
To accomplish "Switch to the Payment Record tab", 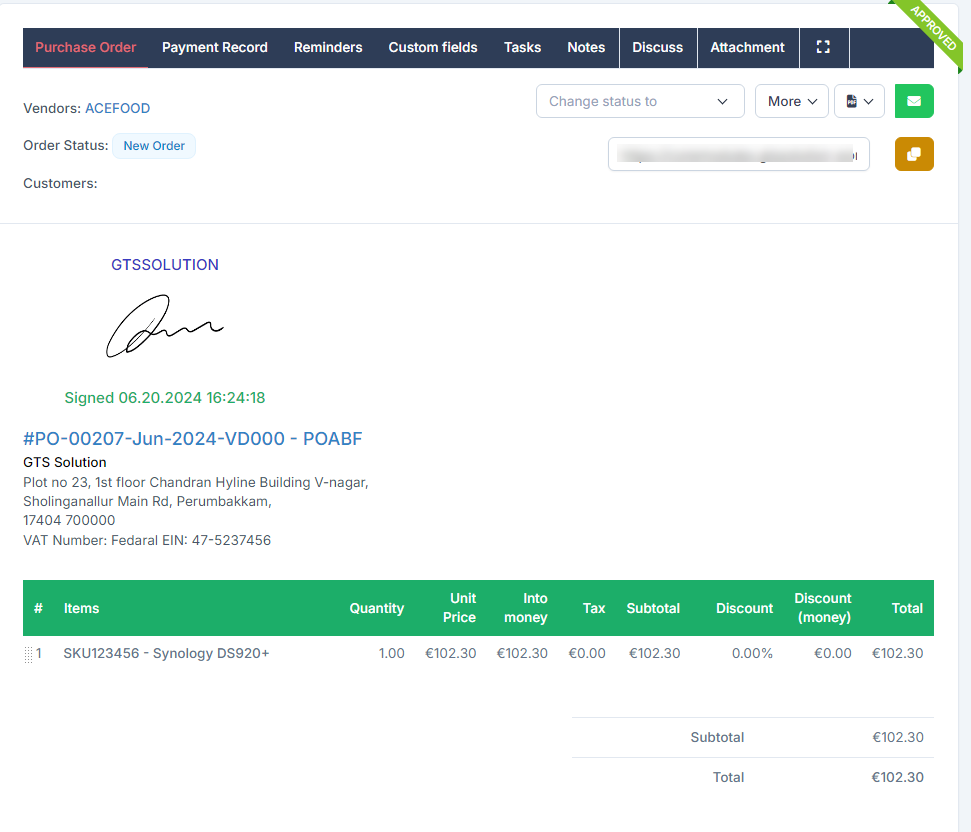I will tap(215, 47).
